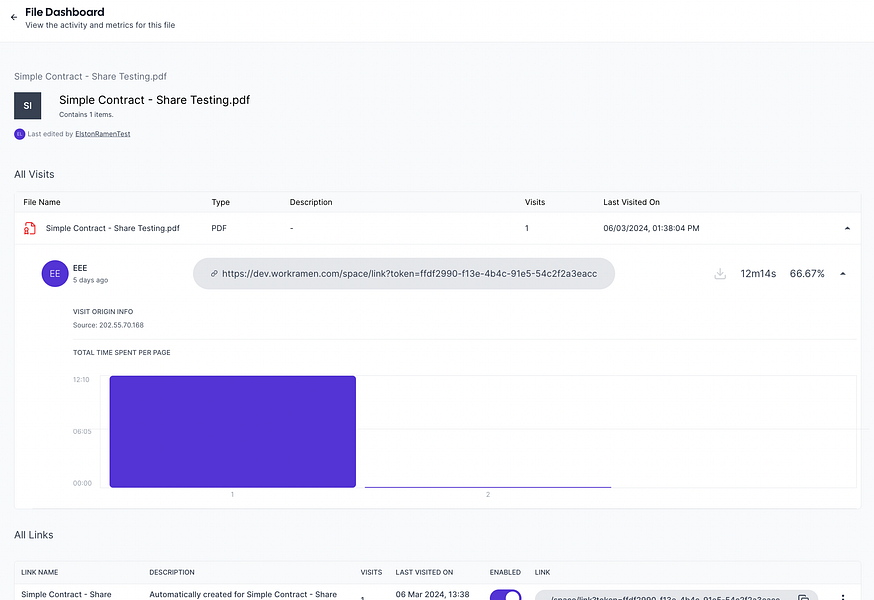
Task: Click the 'LAST VISITED ON' header in All Links
Action: coord(424,572)
